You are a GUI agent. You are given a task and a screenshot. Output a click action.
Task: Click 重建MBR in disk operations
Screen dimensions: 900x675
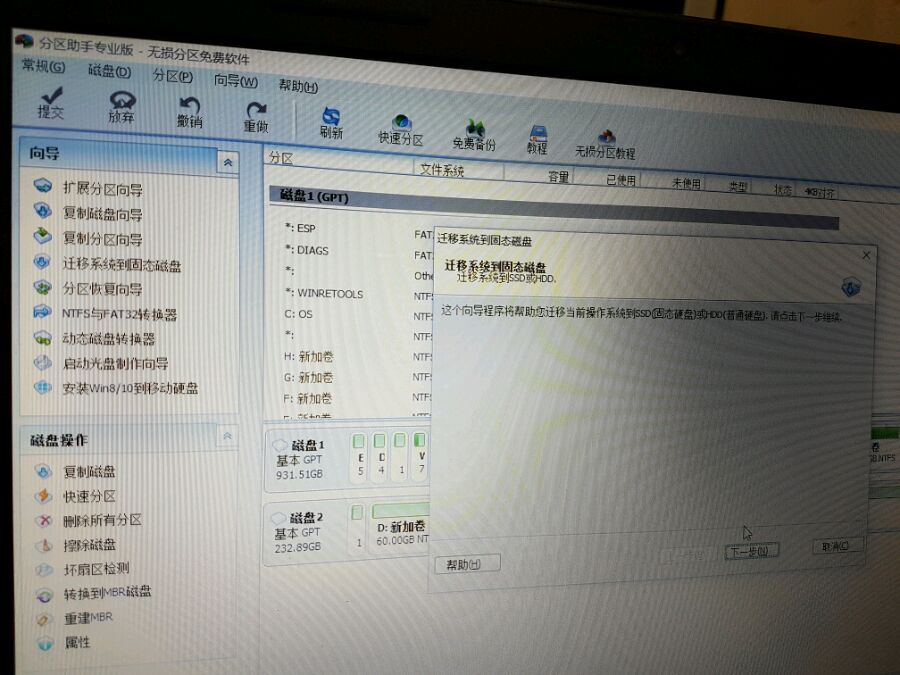point(73,618)
